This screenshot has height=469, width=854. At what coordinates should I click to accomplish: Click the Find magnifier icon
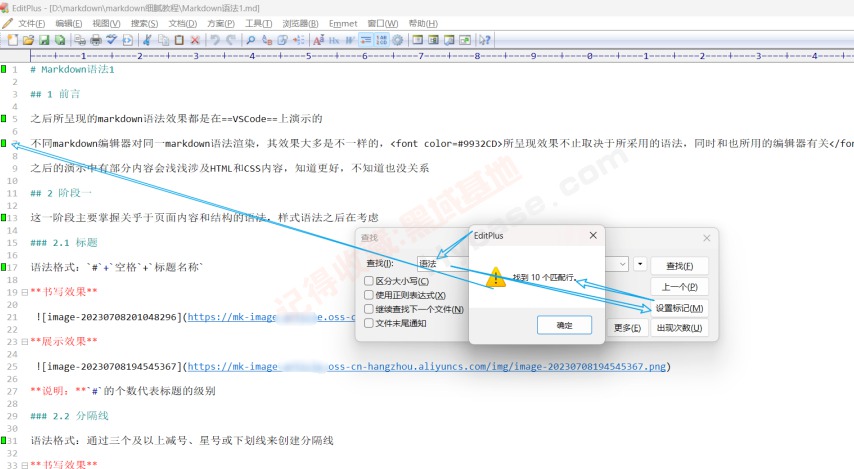click(x=251, y=40)
